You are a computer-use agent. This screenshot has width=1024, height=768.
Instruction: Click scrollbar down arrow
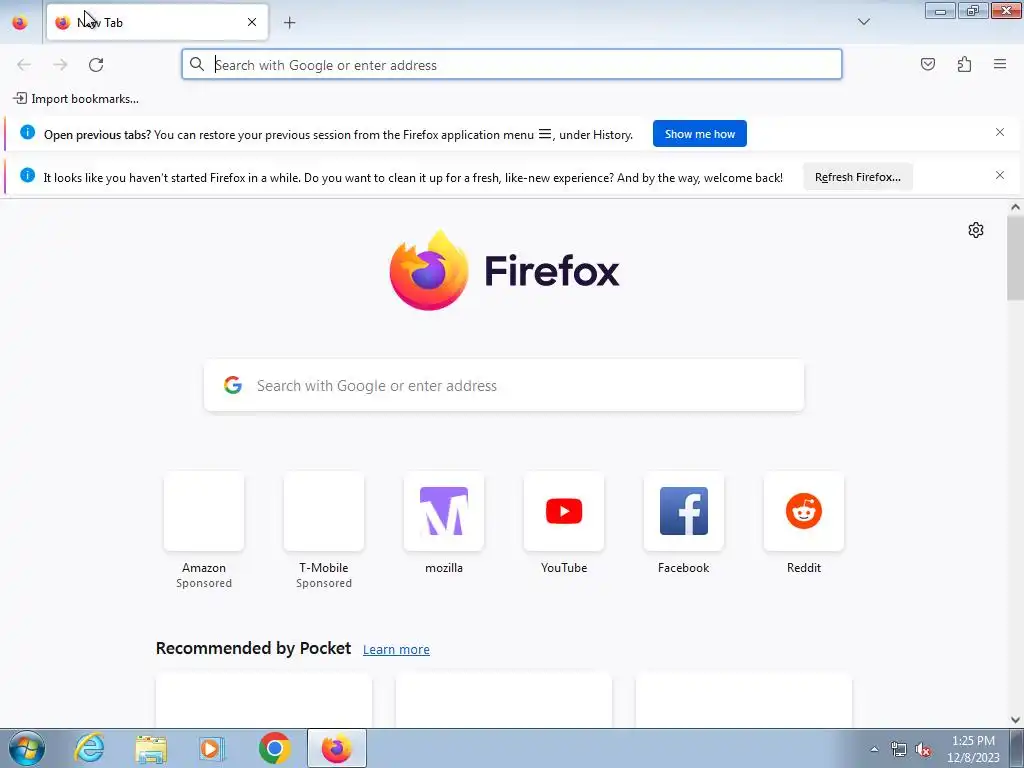point(1015,720)
